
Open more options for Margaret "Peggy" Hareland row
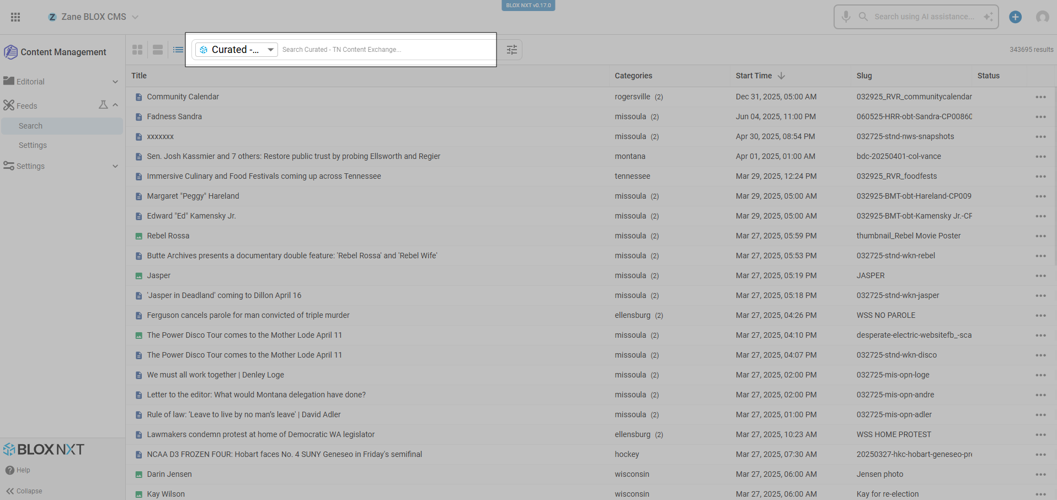(1041, 196)
